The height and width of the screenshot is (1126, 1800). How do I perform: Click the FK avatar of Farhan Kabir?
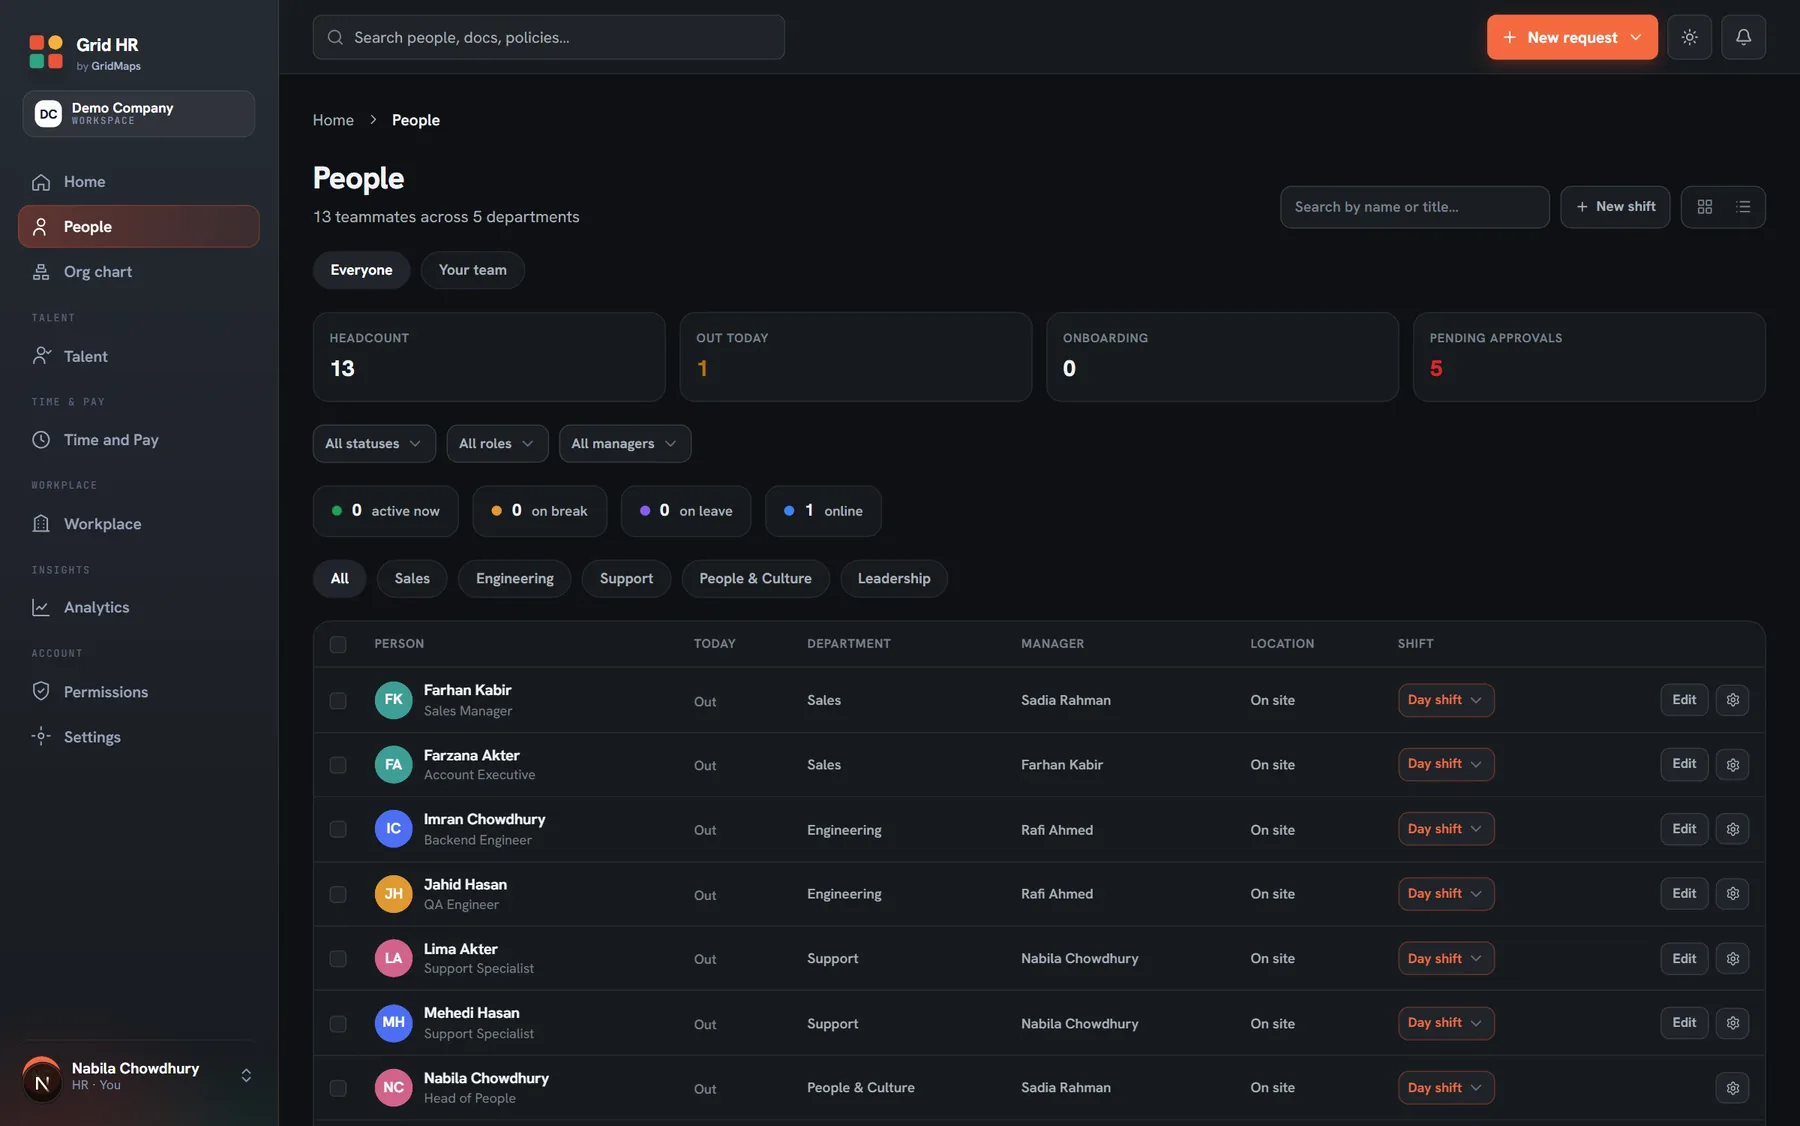[x=393, y=700]
